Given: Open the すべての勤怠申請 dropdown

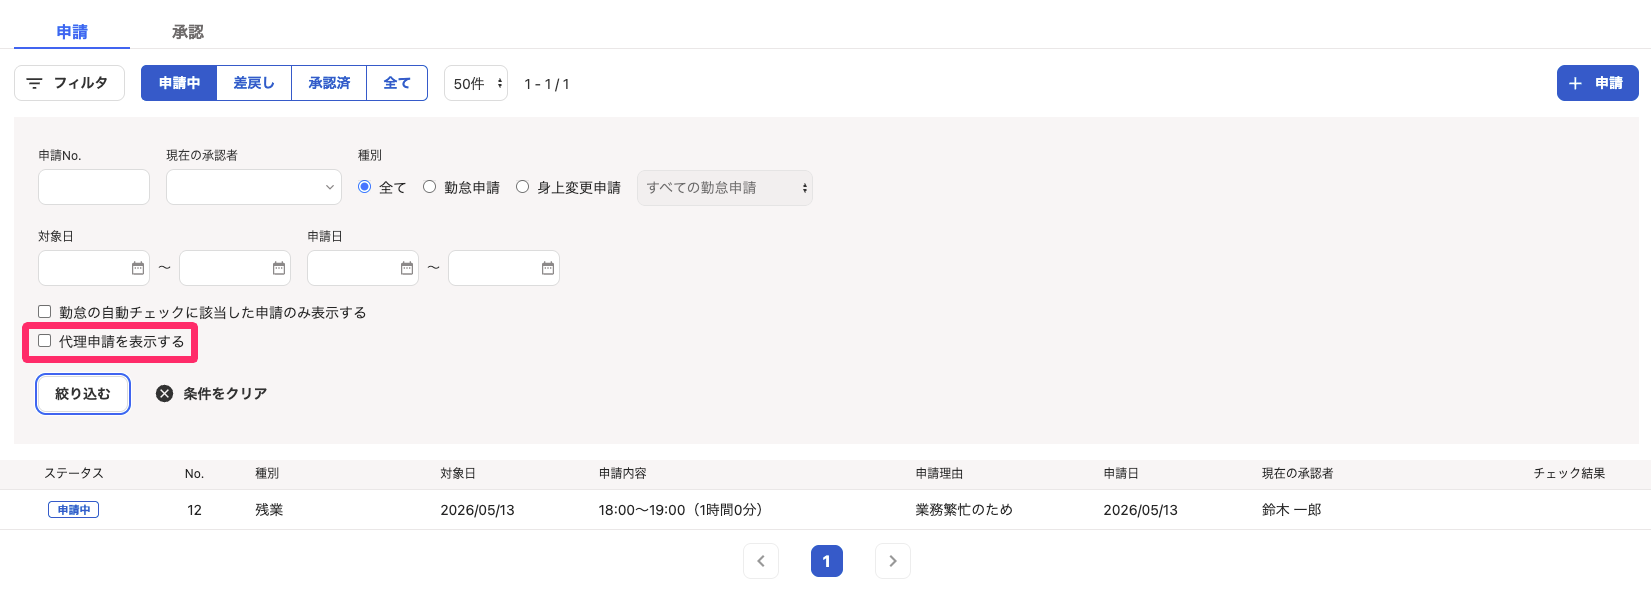Looking at the screenshot, I should click(725, 187).
